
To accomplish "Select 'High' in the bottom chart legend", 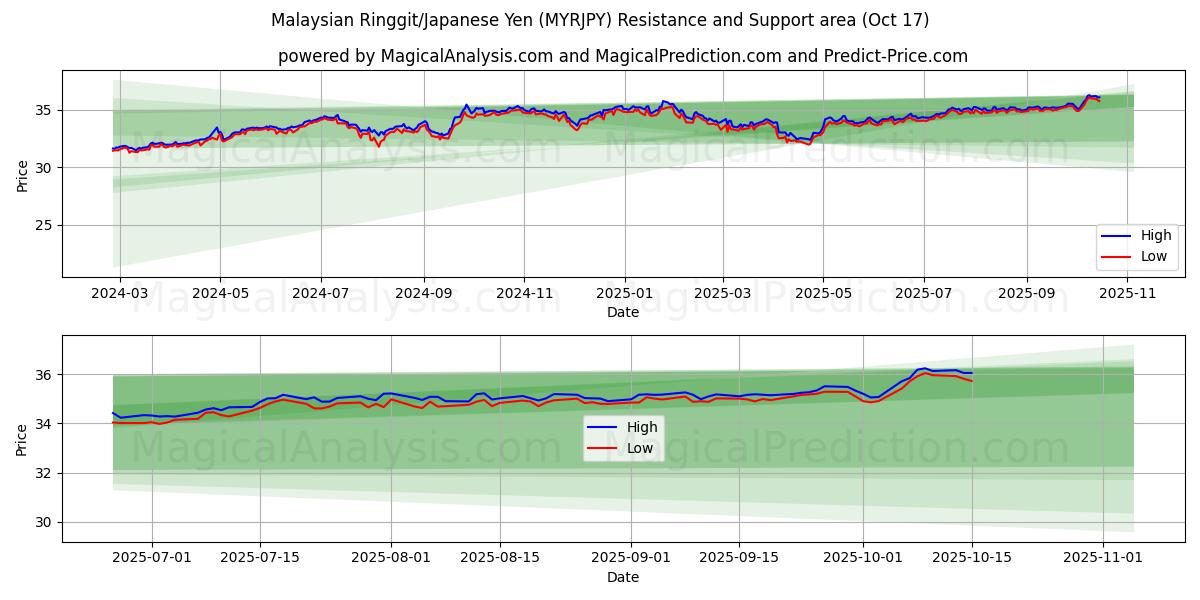I will click(641, 427).
